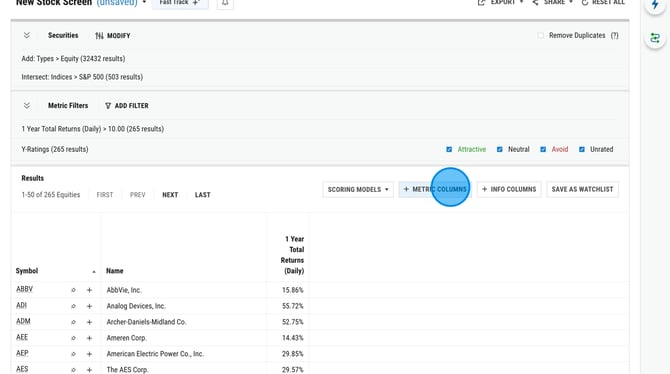This screenshot has height=374, width=670.
Task: Click the lightning bolt sidebar icon
Action: tap(655, 5)
